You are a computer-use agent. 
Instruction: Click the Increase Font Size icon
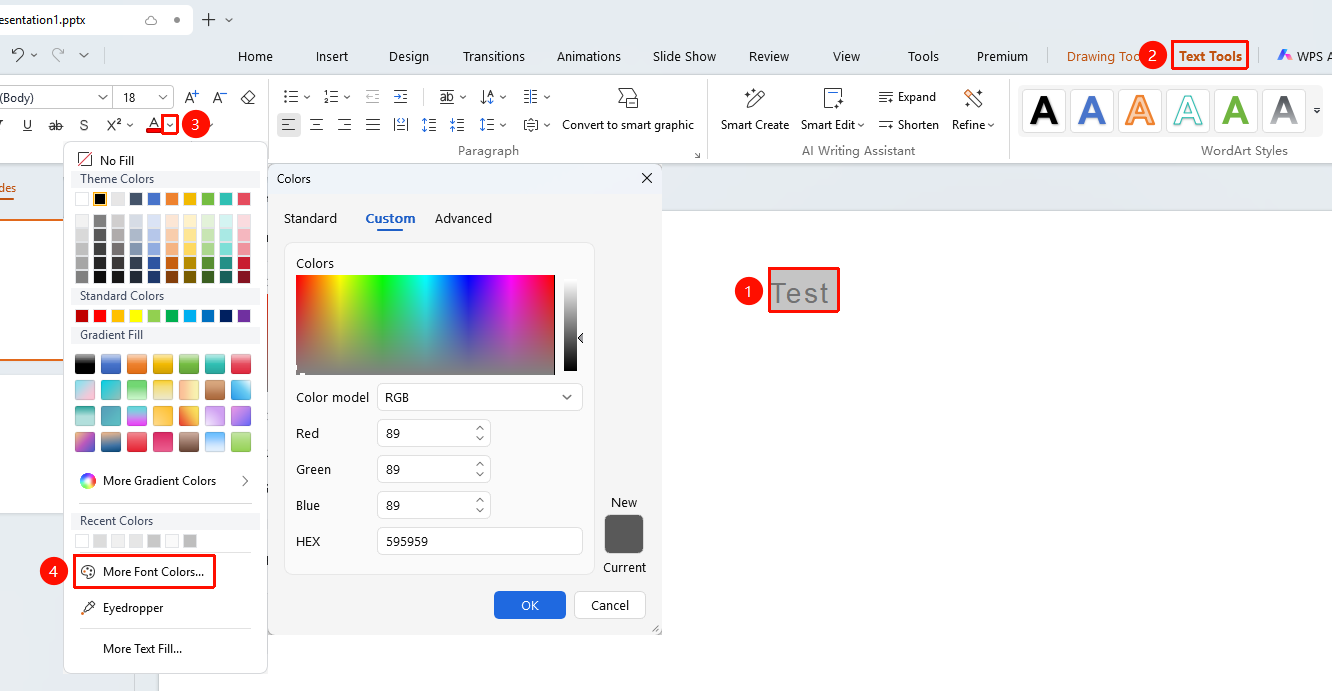pos(191,97)
